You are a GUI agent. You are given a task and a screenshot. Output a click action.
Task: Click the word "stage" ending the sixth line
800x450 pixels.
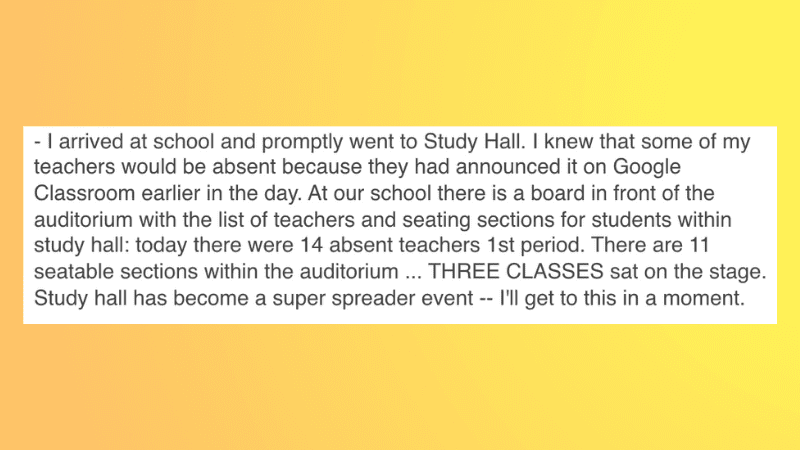point(738,272)
